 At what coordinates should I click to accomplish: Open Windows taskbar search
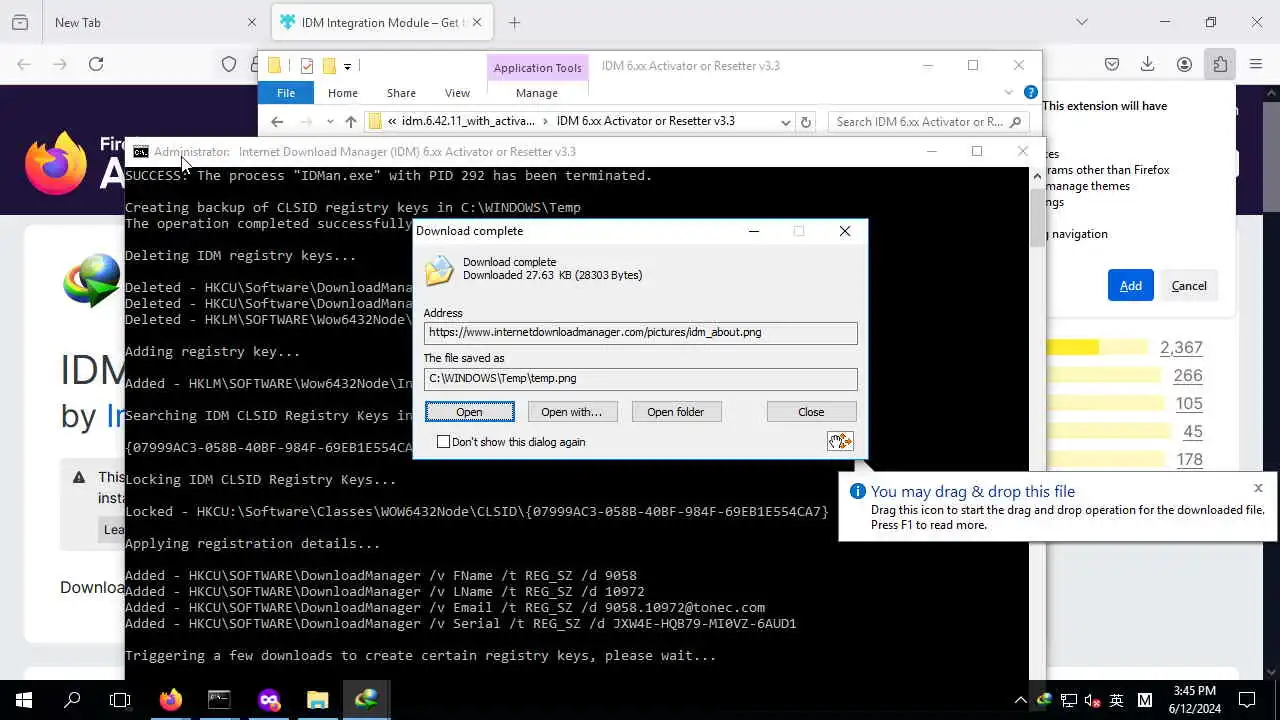coord(72,700)
